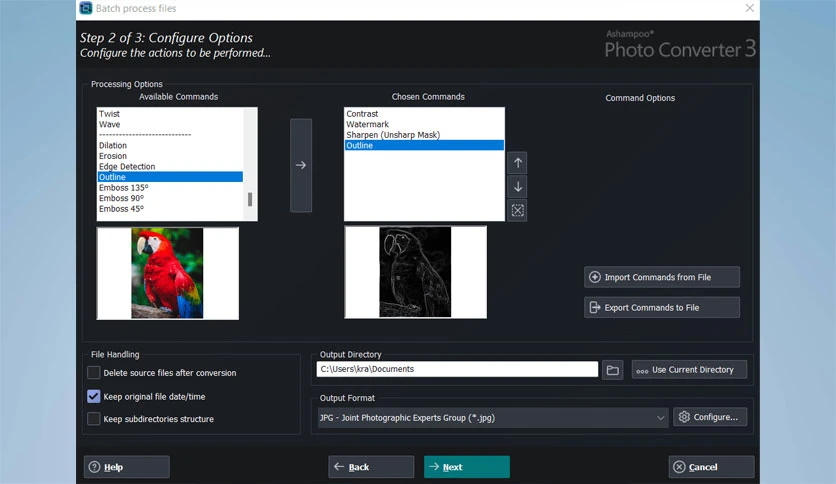Select Contrast in Chosen Commands

coord(424,114)
